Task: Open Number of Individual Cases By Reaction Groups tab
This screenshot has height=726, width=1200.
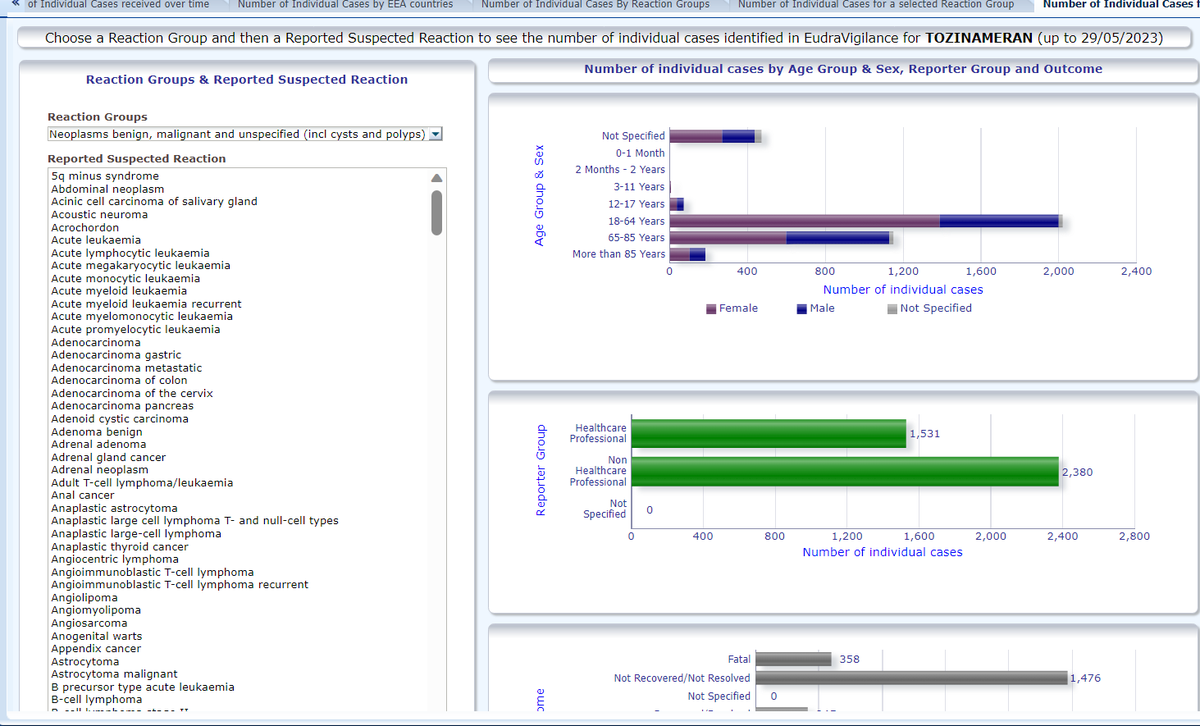Action: tap(595, 4)
